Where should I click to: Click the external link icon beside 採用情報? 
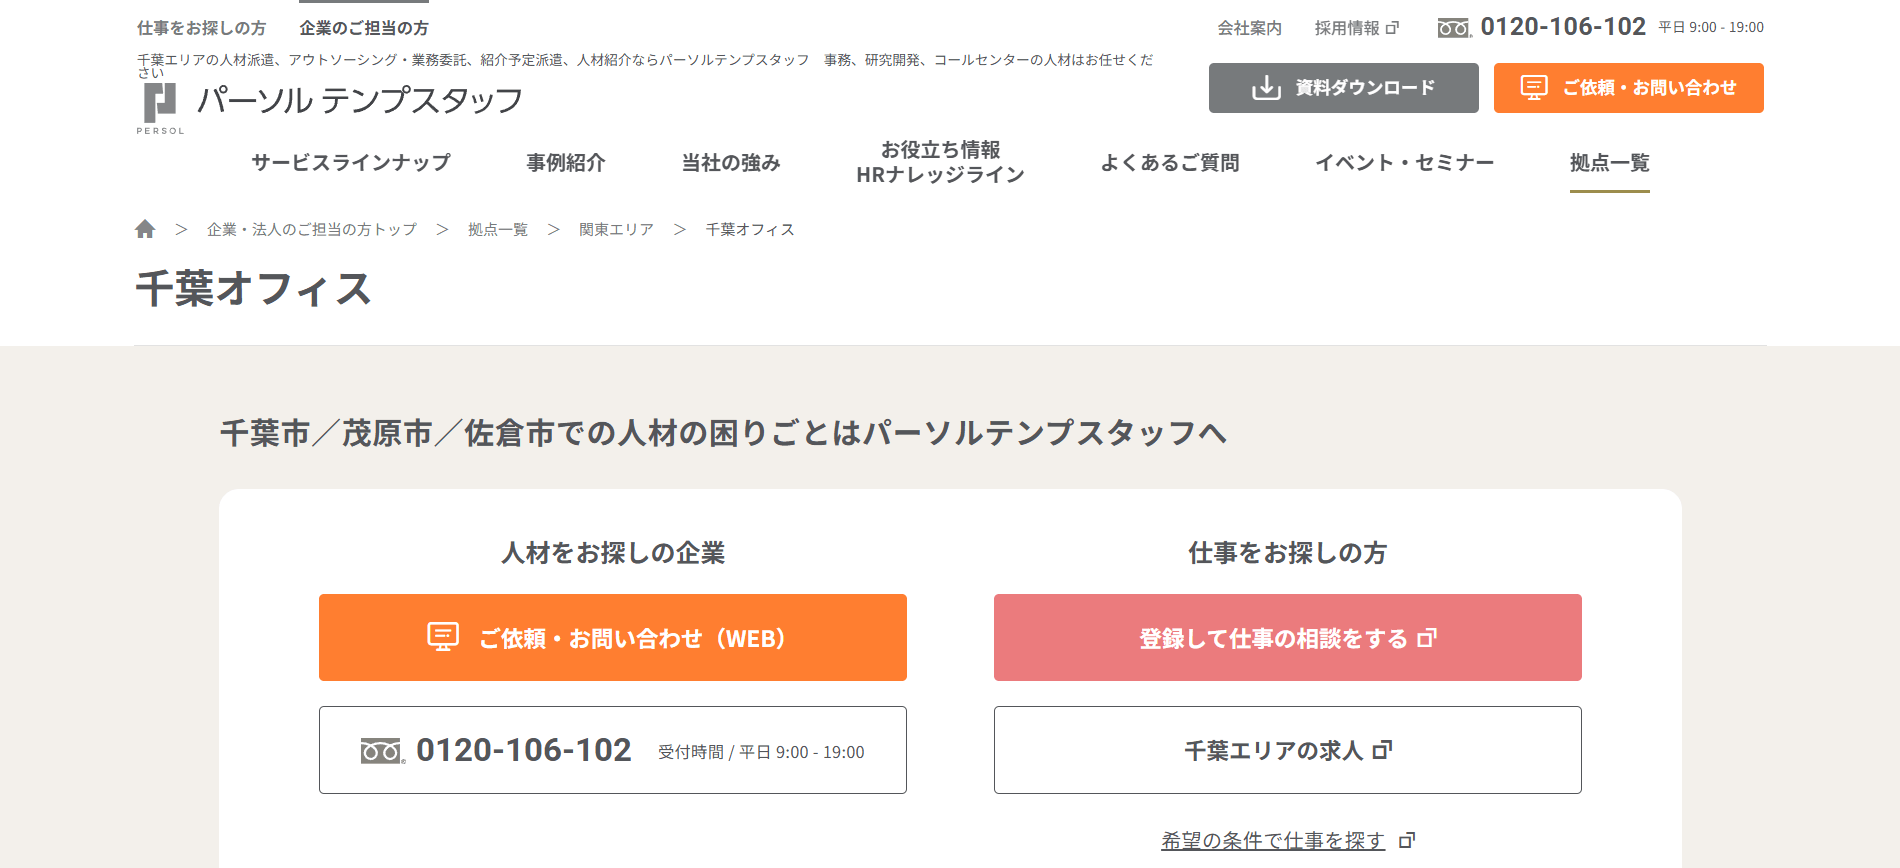click(x=1392, y=28)
